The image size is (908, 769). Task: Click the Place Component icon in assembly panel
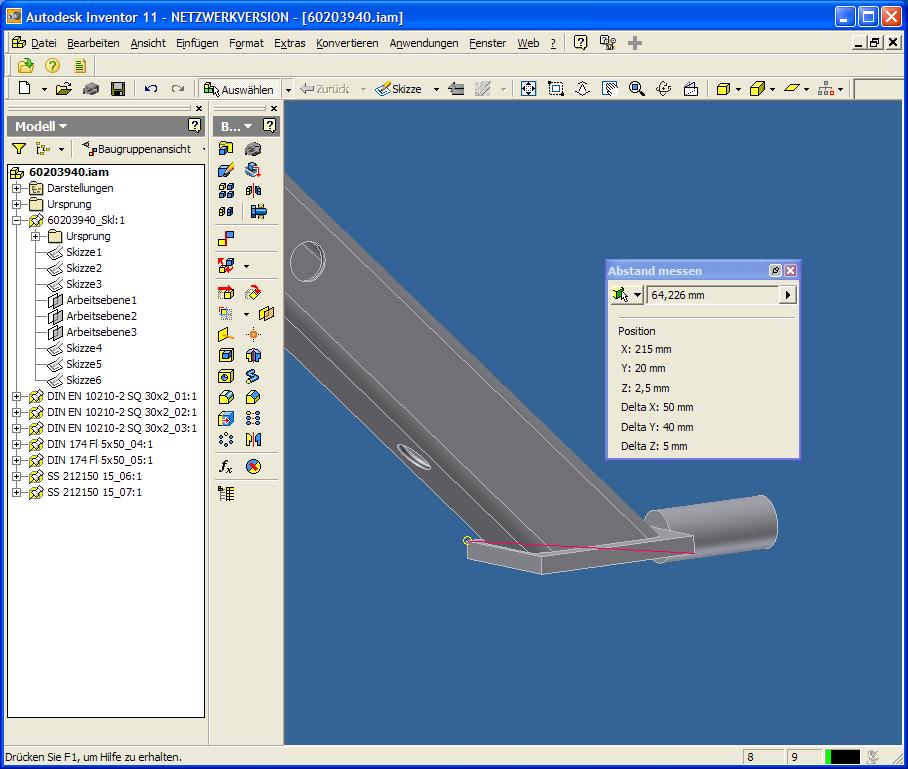point(226,149)
